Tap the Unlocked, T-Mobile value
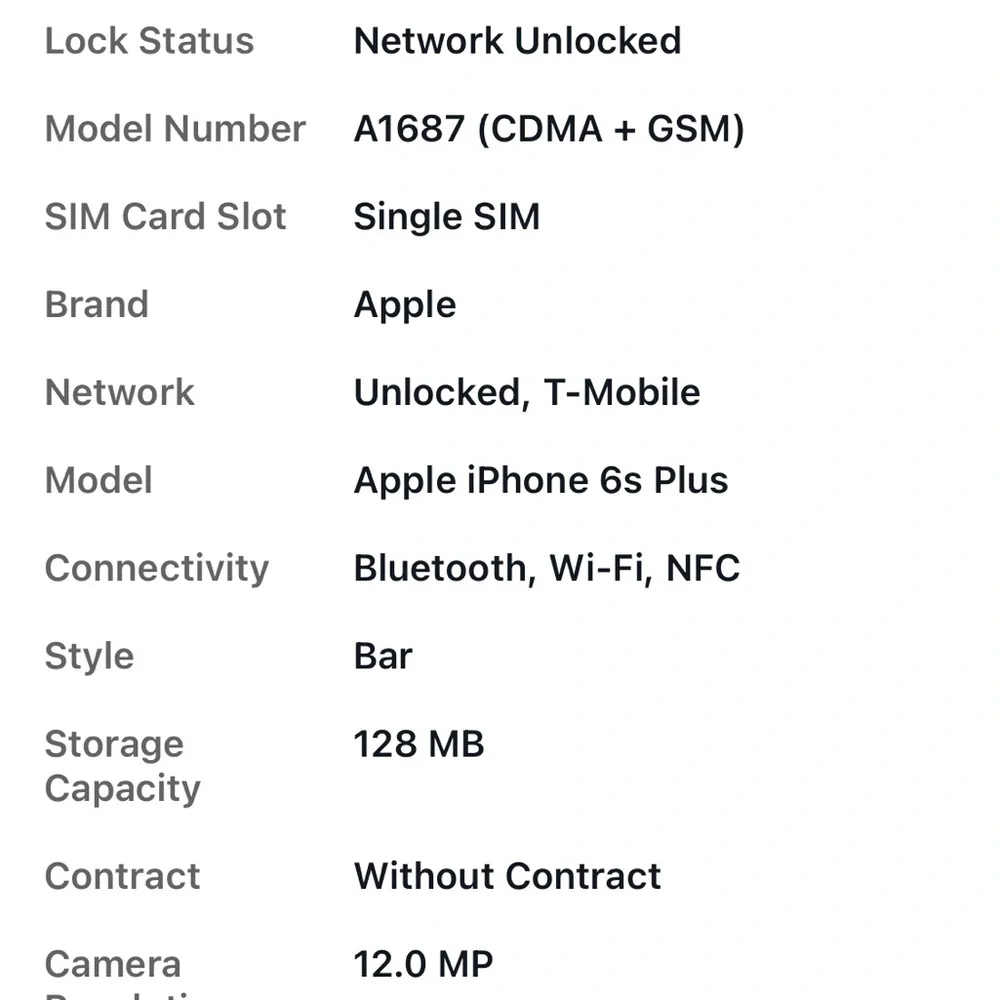Viewport: 1000px width, 1000px height. 527,393
